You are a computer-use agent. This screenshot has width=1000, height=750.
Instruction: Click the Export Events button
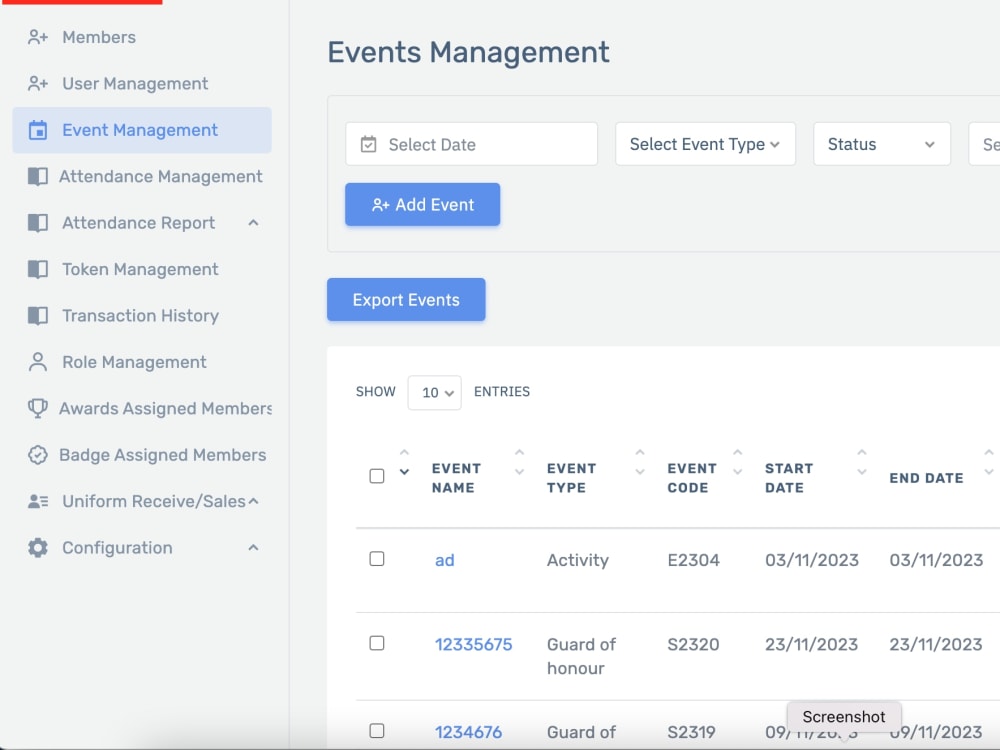pyautogui.click(x=406, y=300)
